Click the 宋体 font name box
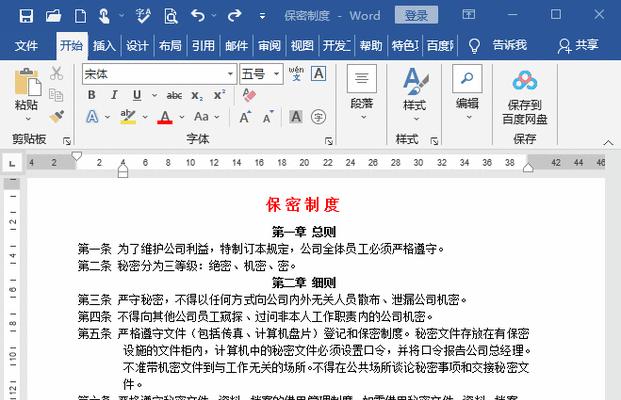621x400 pixels. click(154, 74)
